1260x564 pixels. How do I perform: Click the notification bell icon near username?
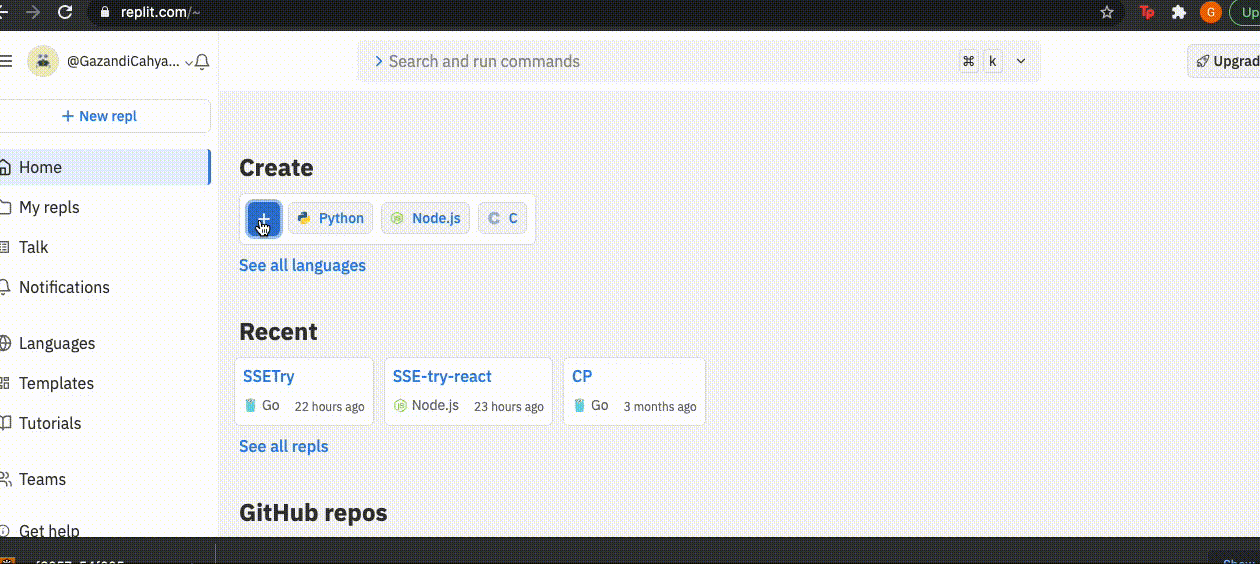click(202, 62)
